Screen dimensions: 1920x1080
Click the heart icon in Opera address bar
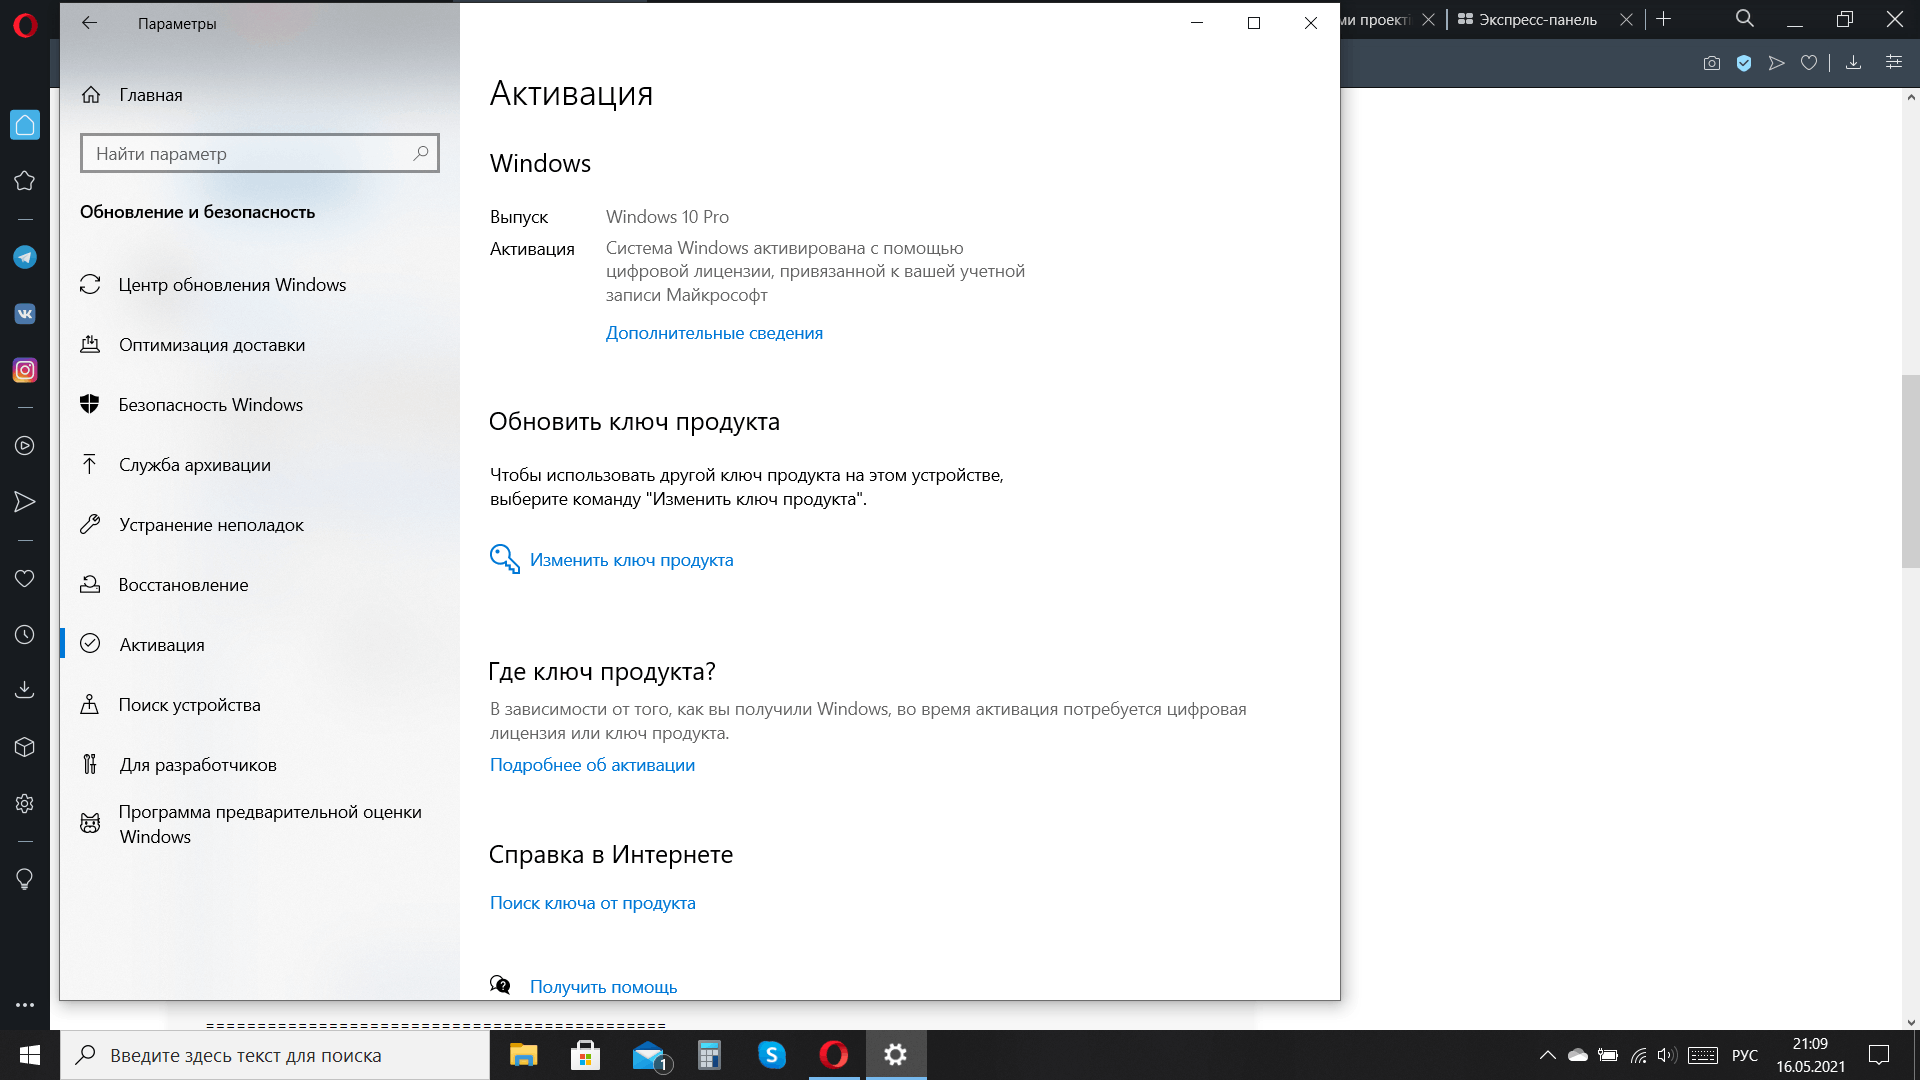click(x=1809, y=63)
